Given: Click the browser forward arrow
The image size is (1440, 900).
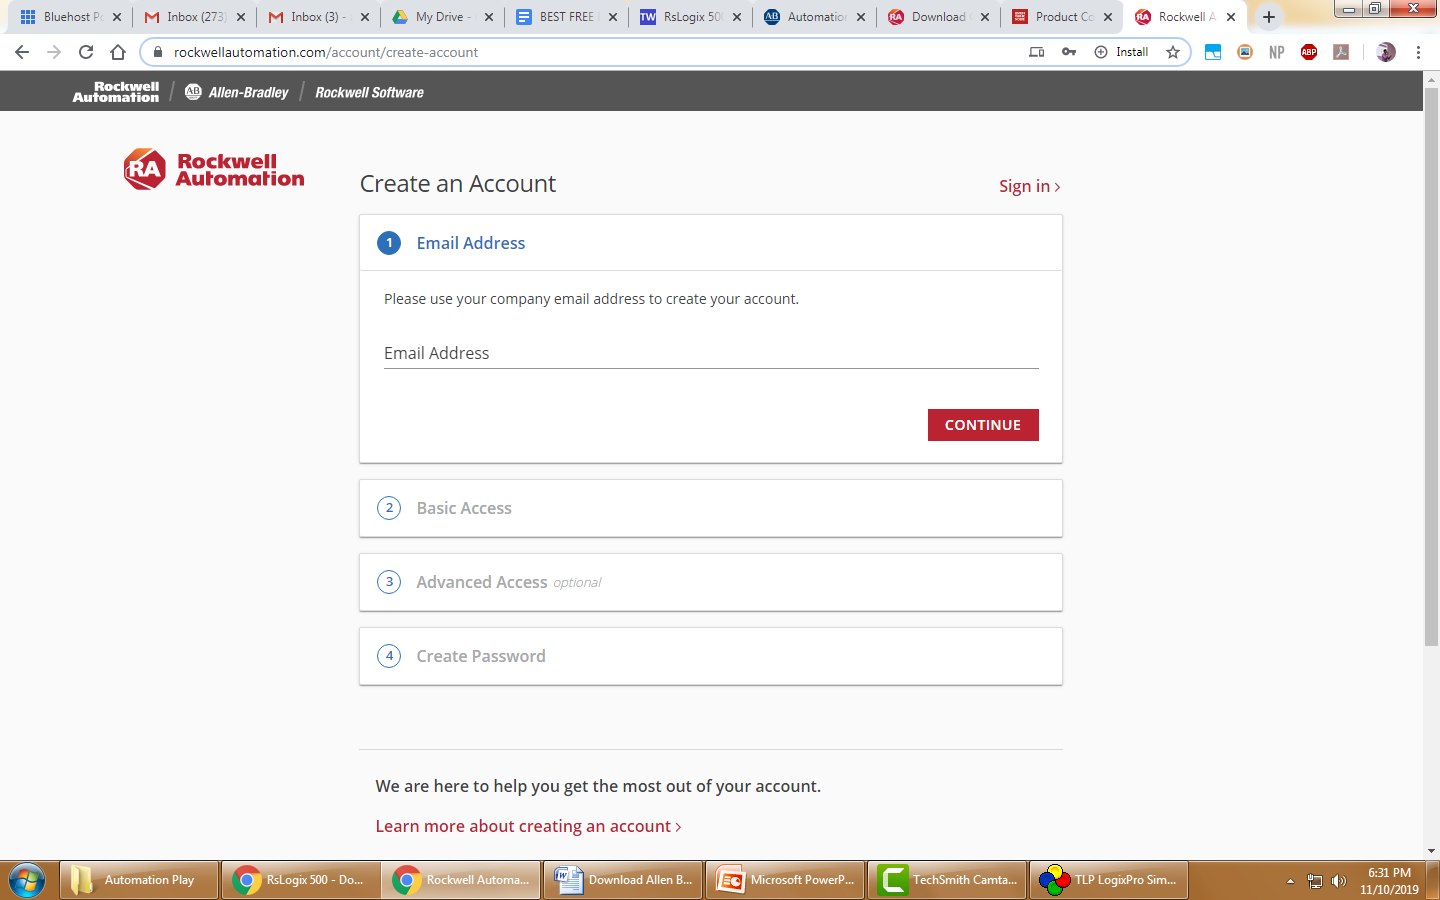Looking at the screenshot, I should (54, 52).
